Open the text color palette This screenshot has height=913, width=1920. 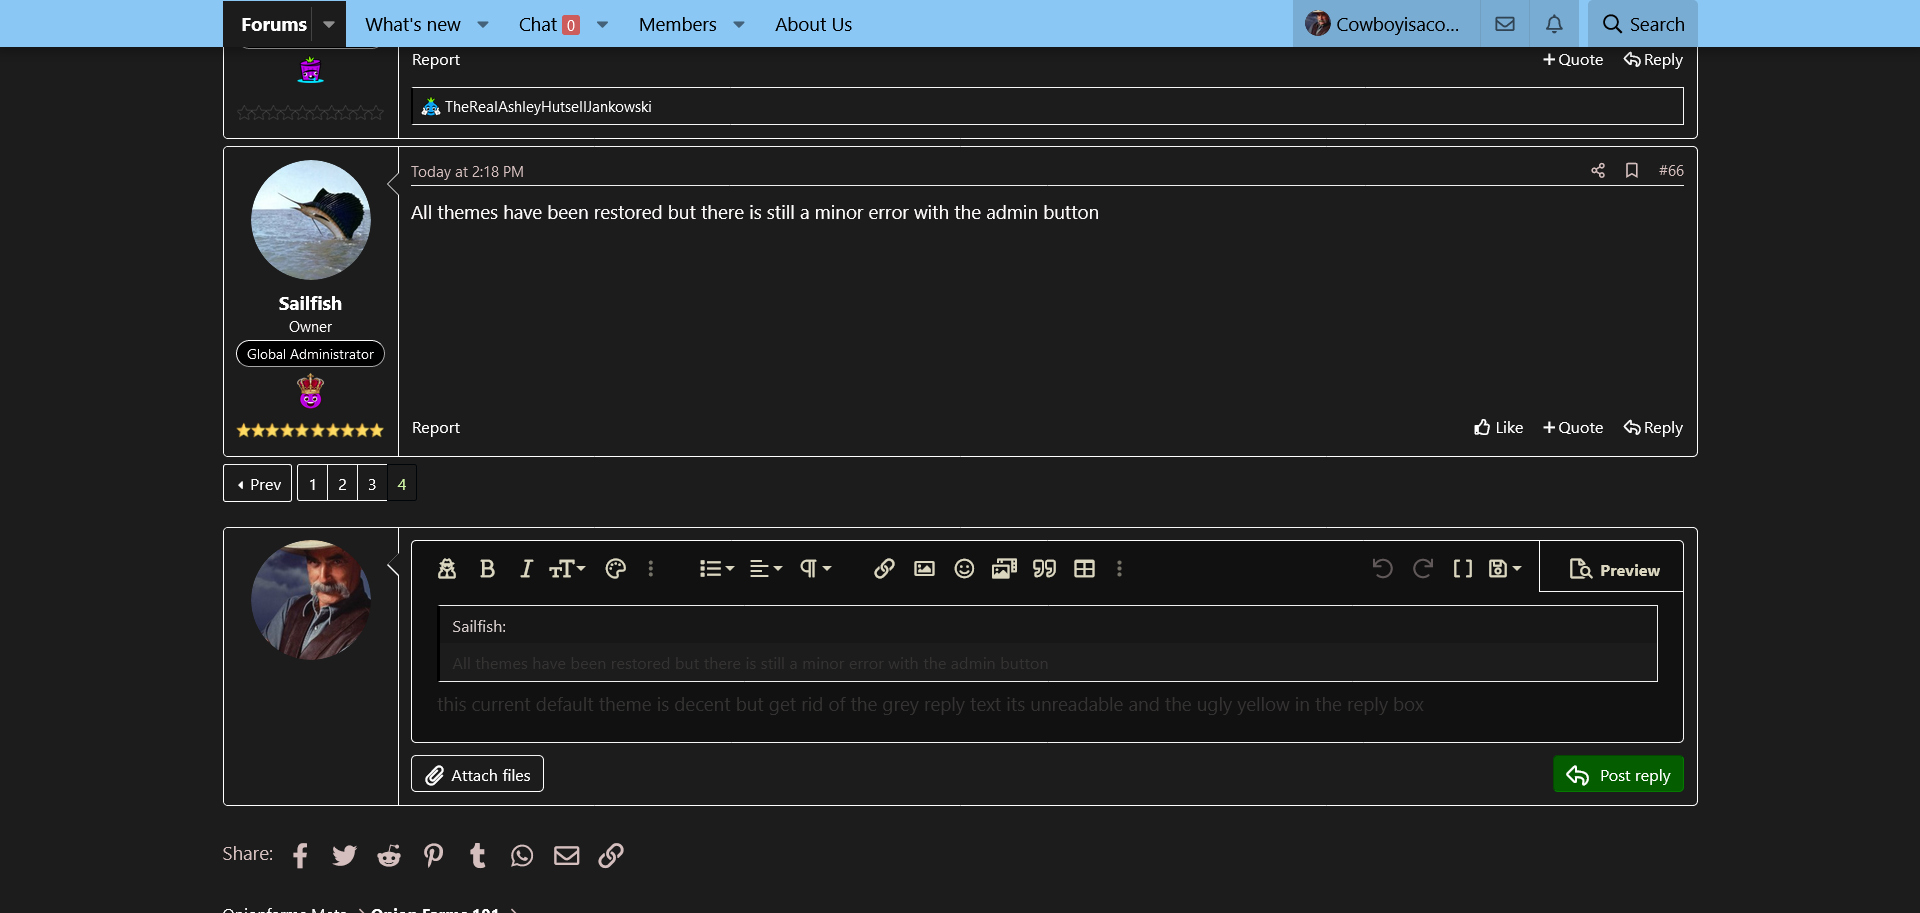point(616,569)
